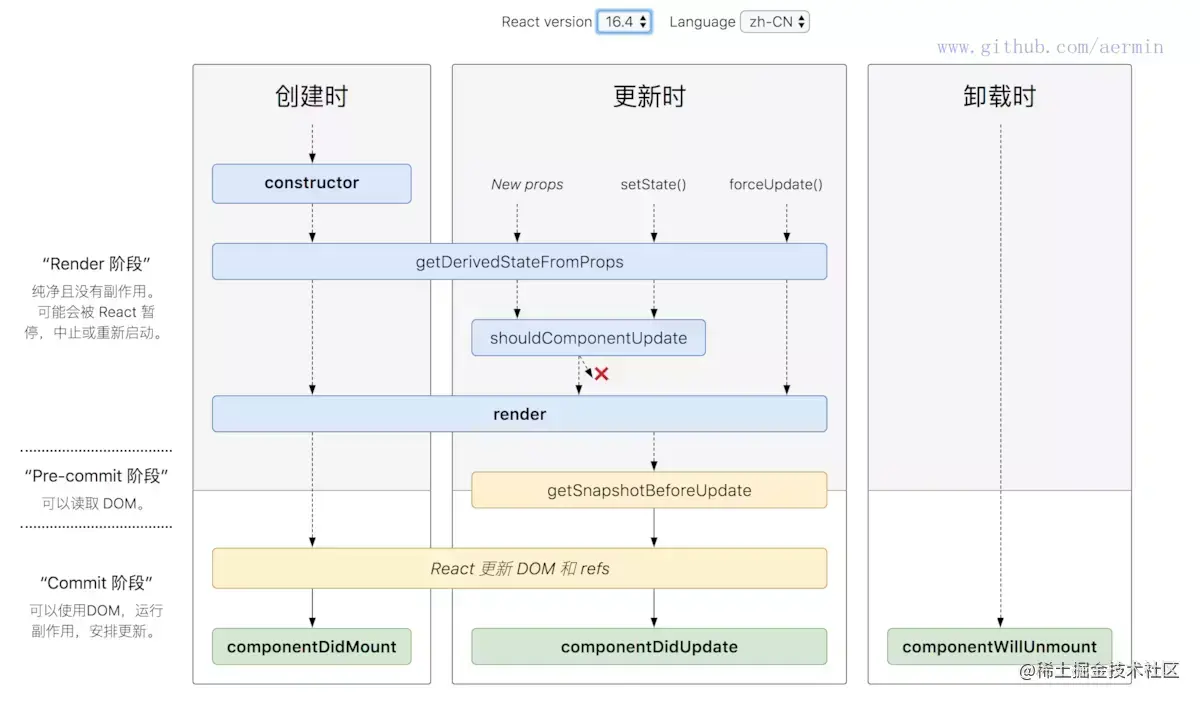Screen dimensions: 1200x701
Task: Select the constructor lifecycle box
Action: click(311, 183)
